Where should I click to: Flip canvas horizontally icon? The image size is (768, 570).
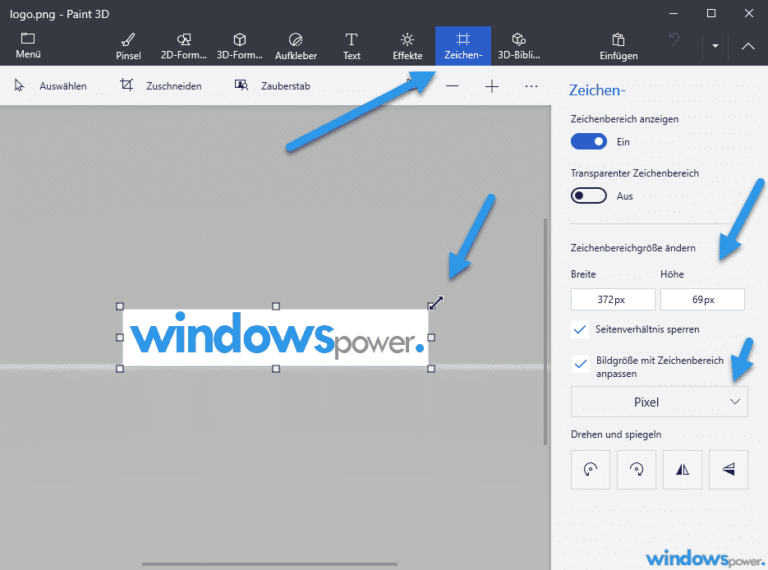pos(682,470)
